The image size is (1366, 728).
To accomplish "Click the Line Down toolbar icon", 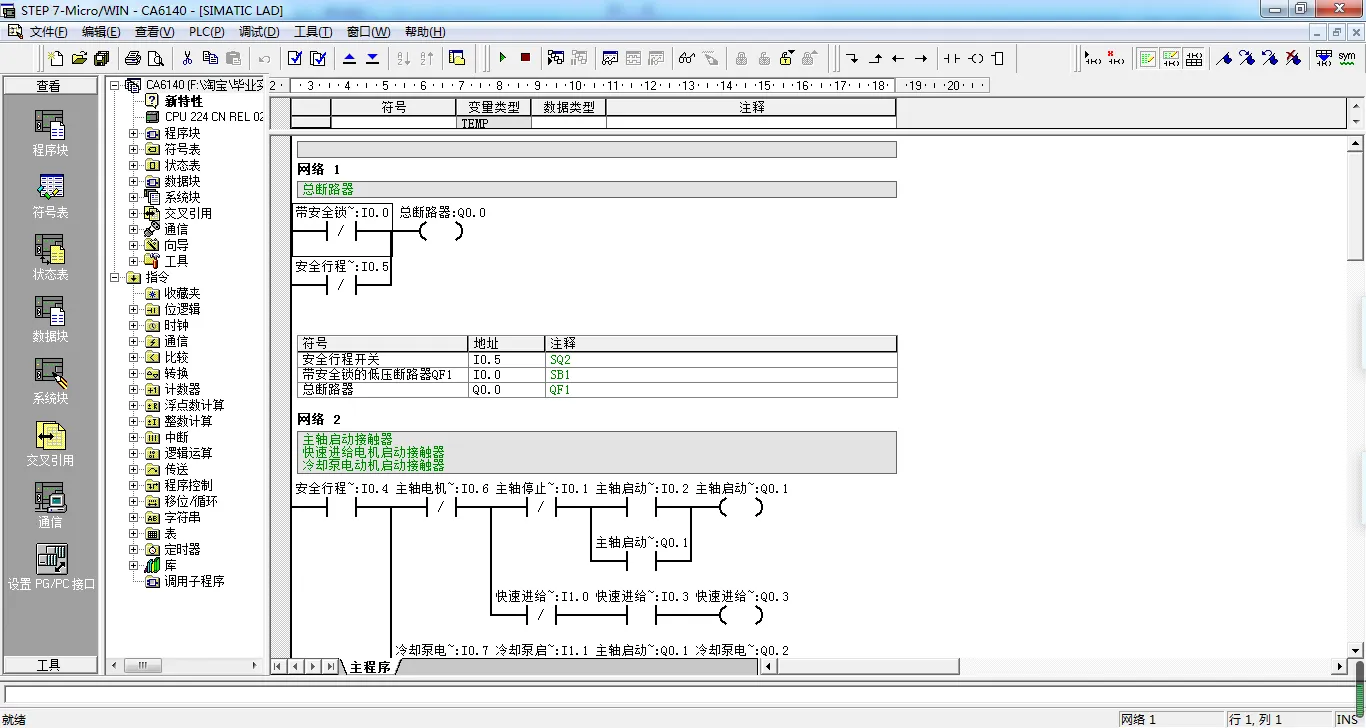I will (x=853, y=58).
